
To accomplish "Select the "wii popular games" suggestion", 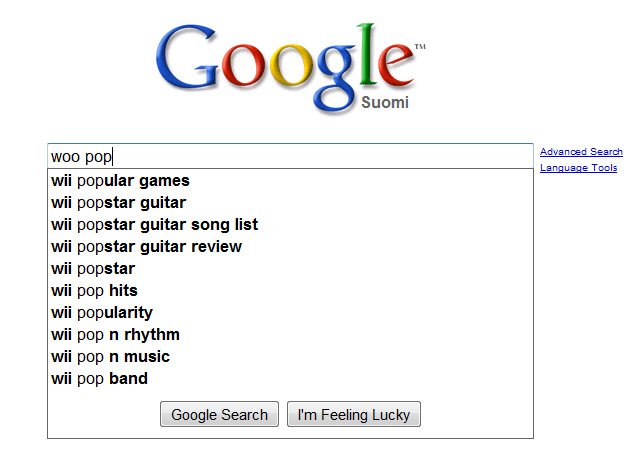I will click(x=120, y=181).
